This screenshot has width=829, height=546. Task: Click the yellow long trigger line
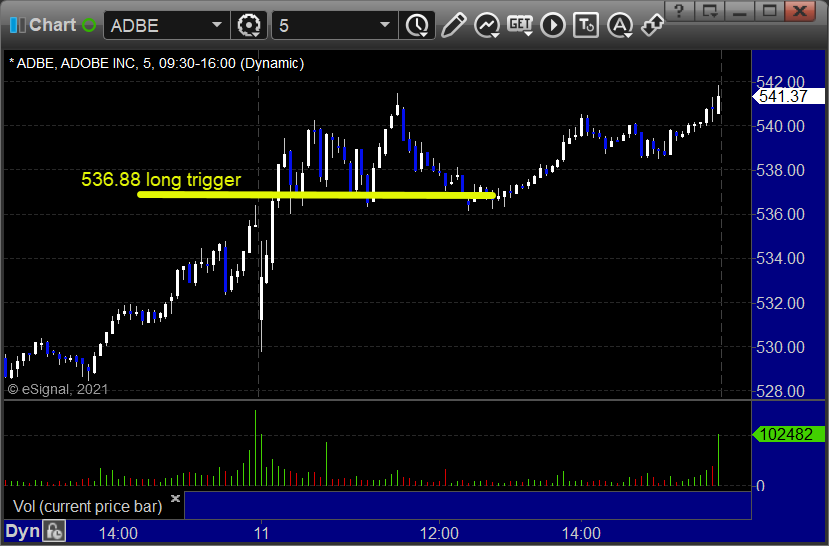(316, 195)
